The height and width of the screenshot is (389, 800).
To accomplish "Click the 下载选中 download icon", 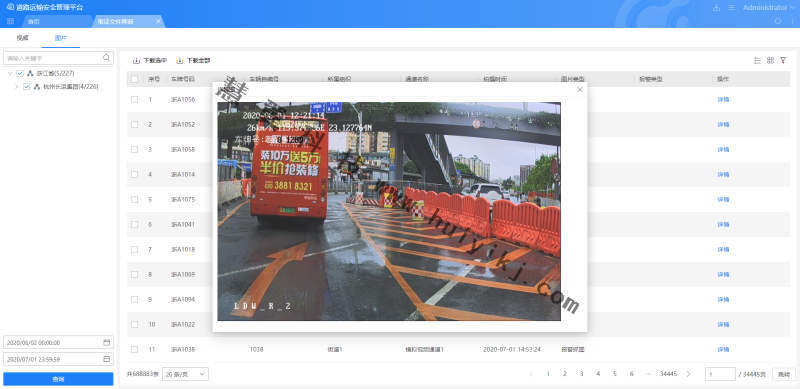I will 136,61.
